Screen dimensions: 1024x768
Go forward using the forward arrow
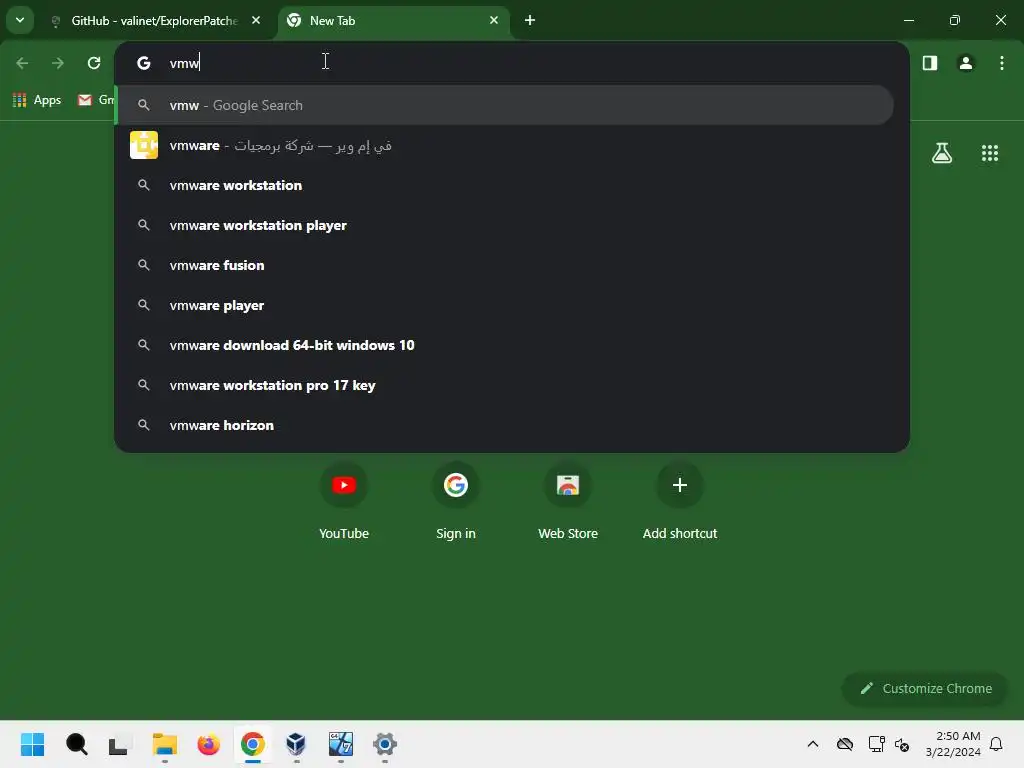point(58,63)
